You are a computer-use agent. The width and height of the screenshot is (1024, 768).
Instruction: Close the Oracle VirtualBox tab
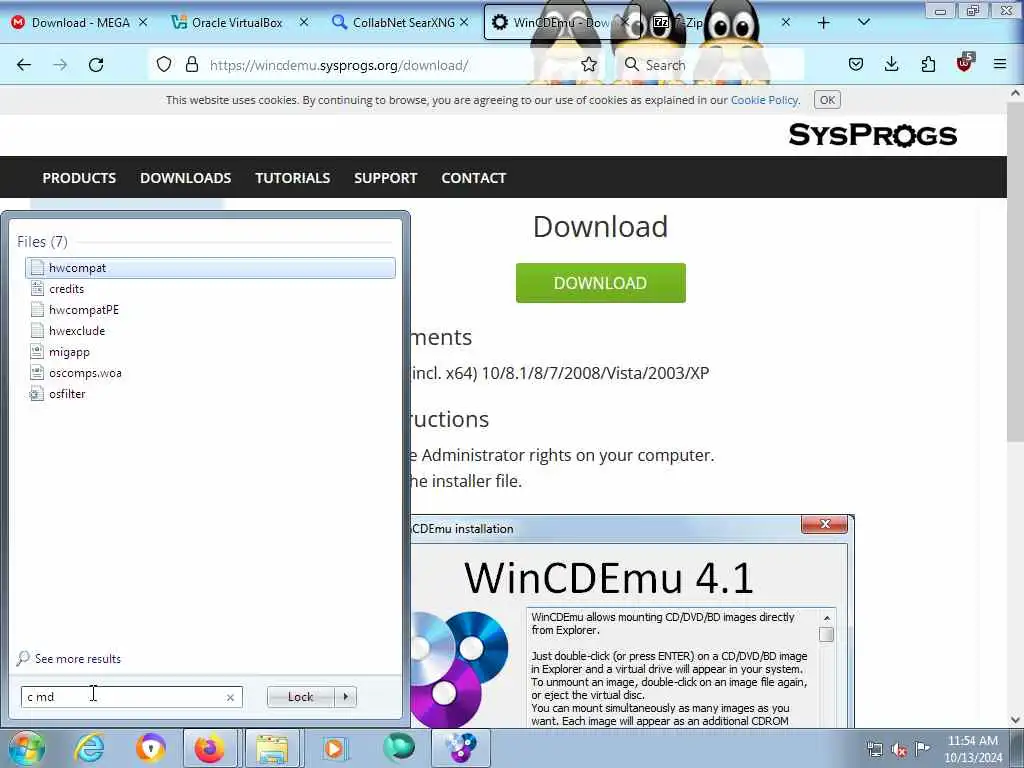(304, 22)
